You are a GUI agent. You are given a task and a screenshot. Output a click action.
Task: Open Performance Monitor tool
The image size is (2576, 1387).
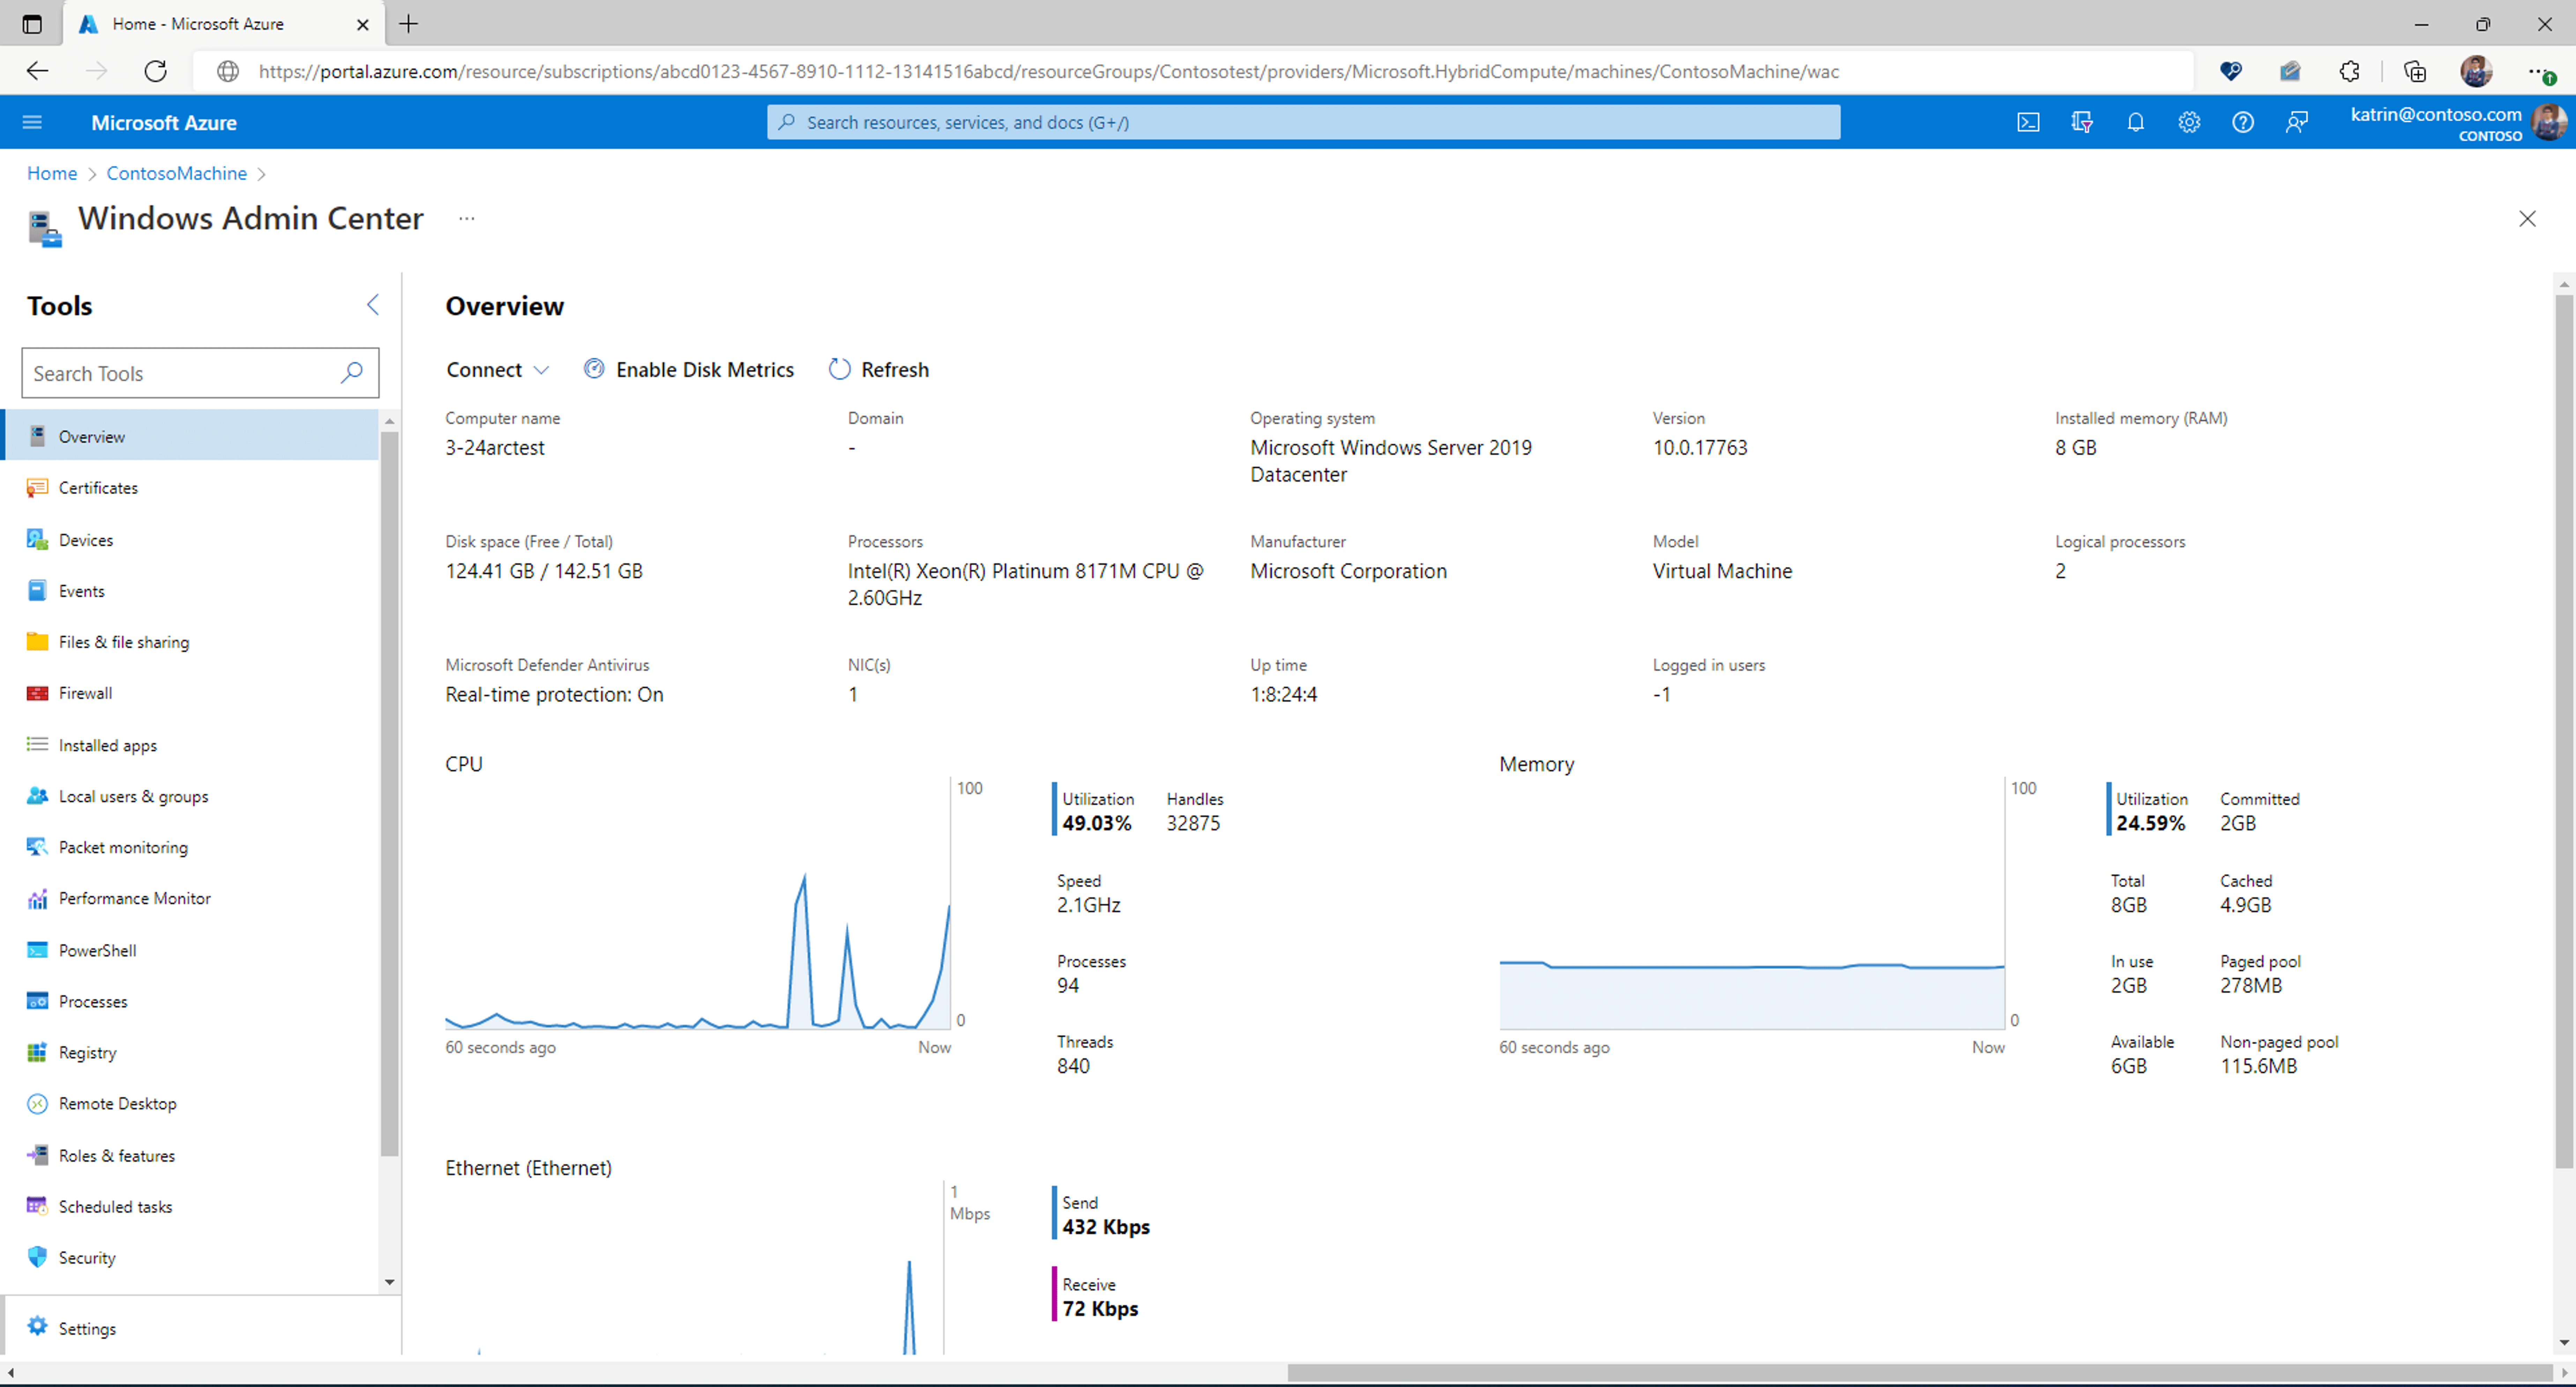[x=134, y=898]
